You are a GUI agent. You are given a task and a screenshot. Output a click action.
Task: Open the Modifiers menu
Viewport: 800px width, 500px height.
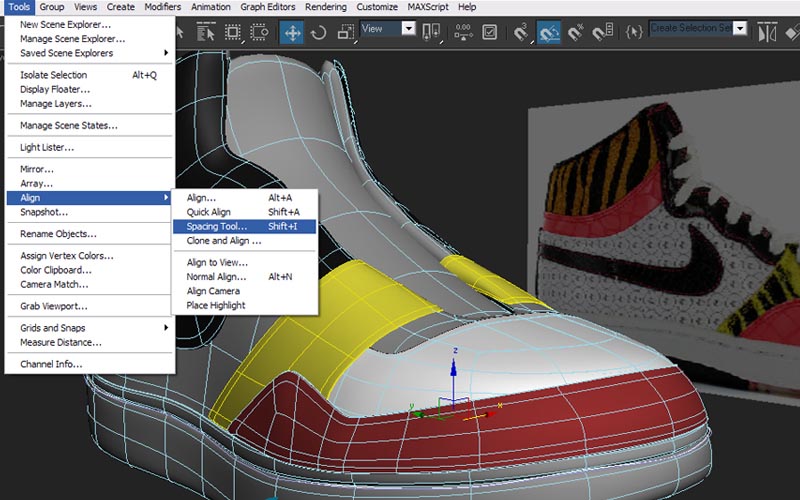tap(162, 7)
